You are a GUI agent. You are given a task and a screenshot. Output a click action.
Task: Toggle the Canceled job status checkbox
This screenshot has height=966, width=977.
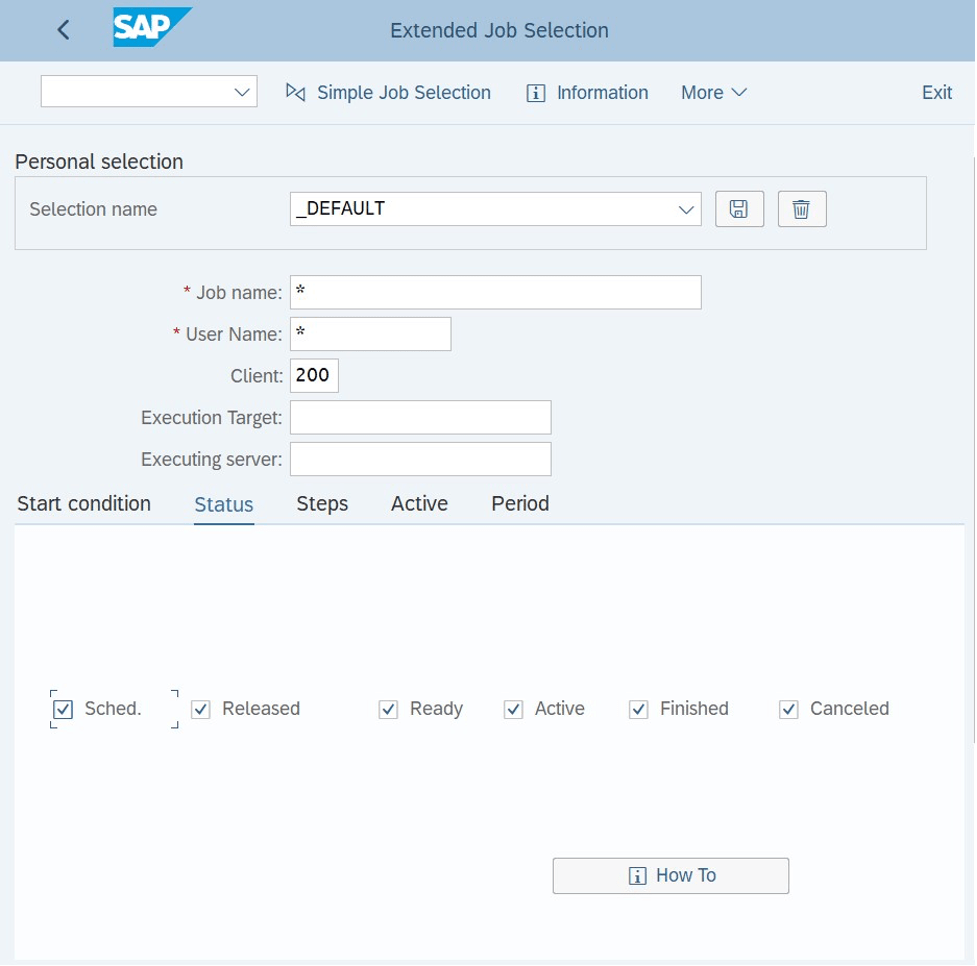(789, 709)
